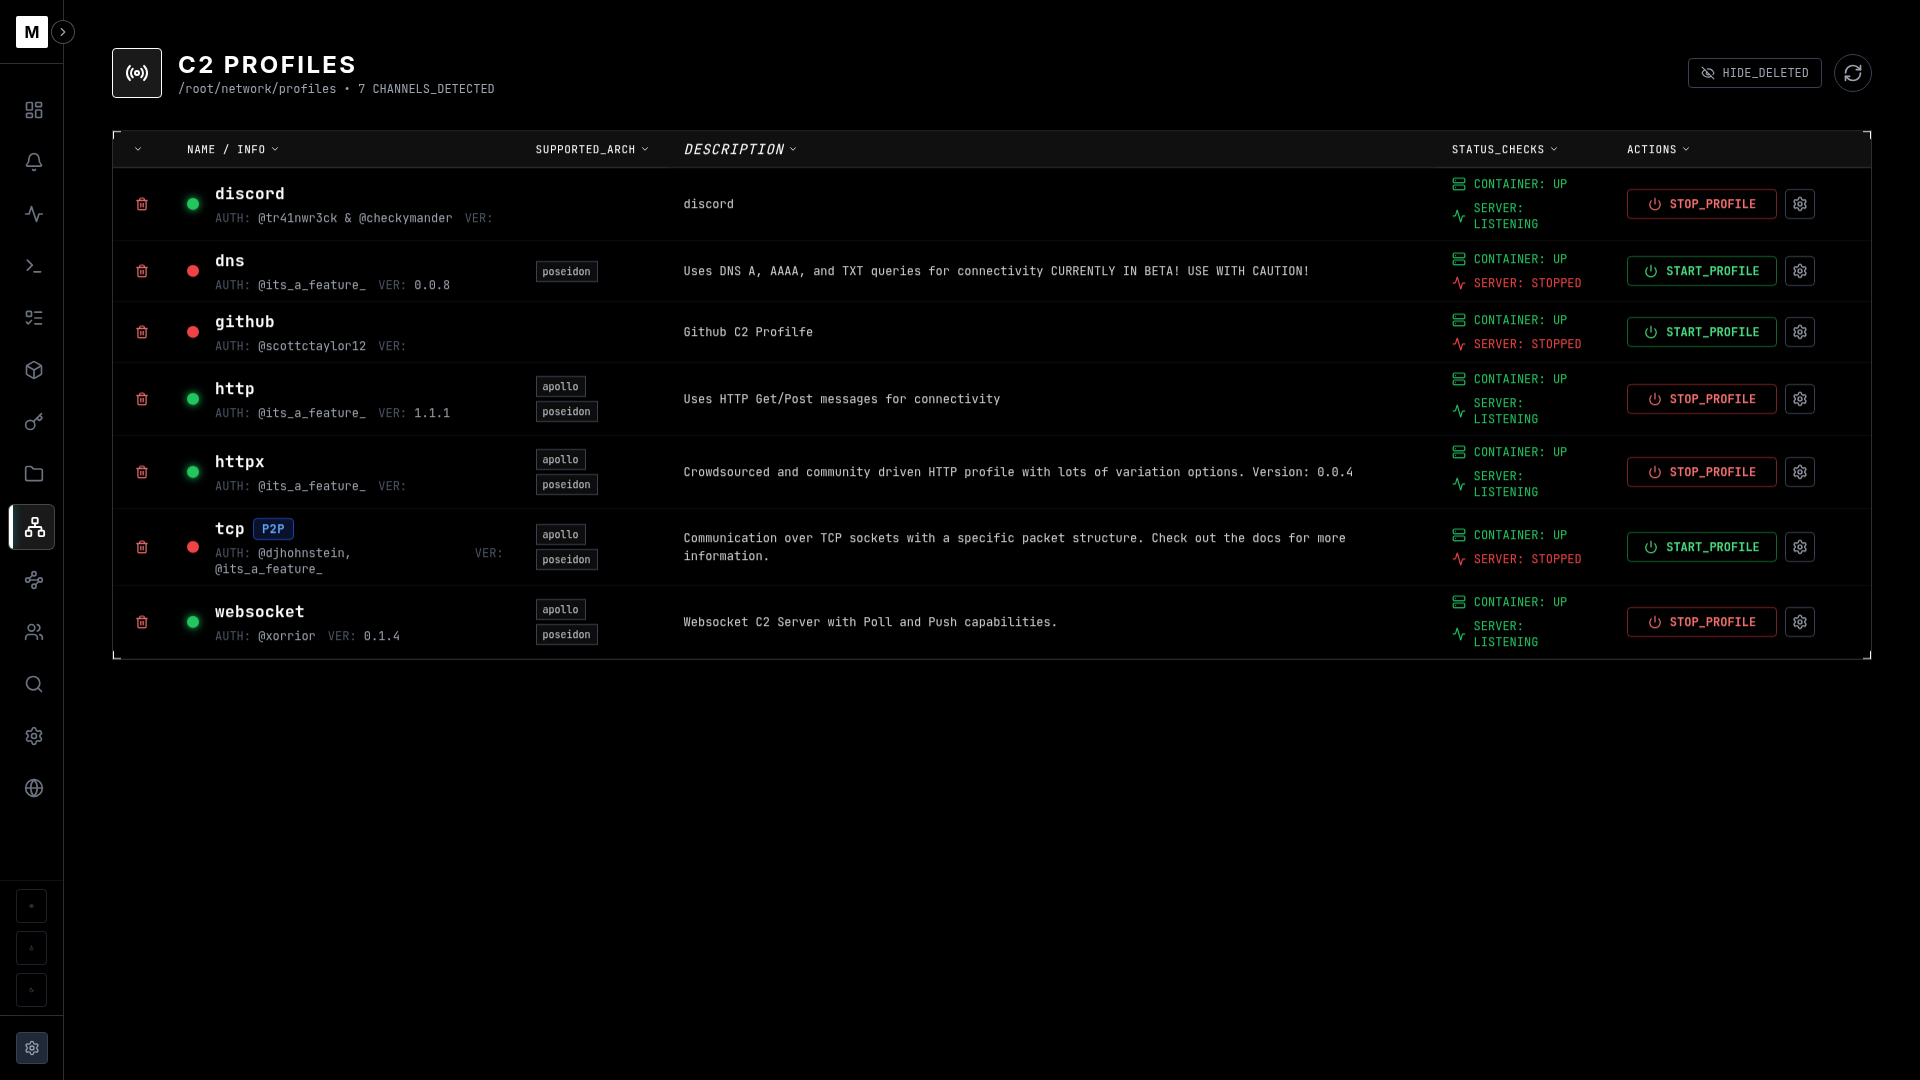The image size is (1920, 1080).
Task: Click the P2P badge on the tcp profile
Action: pos(273,529)
